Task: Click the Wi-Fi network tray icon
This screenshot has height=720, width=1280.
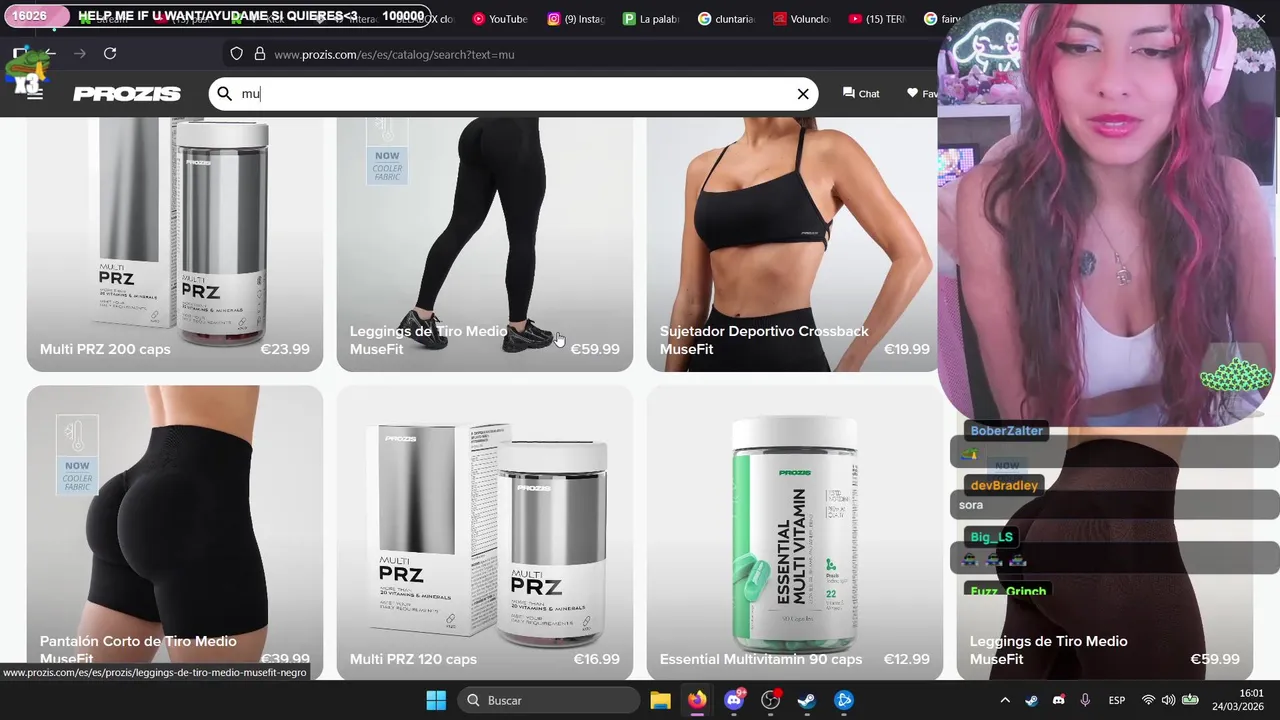Action: coord(1148,700)
